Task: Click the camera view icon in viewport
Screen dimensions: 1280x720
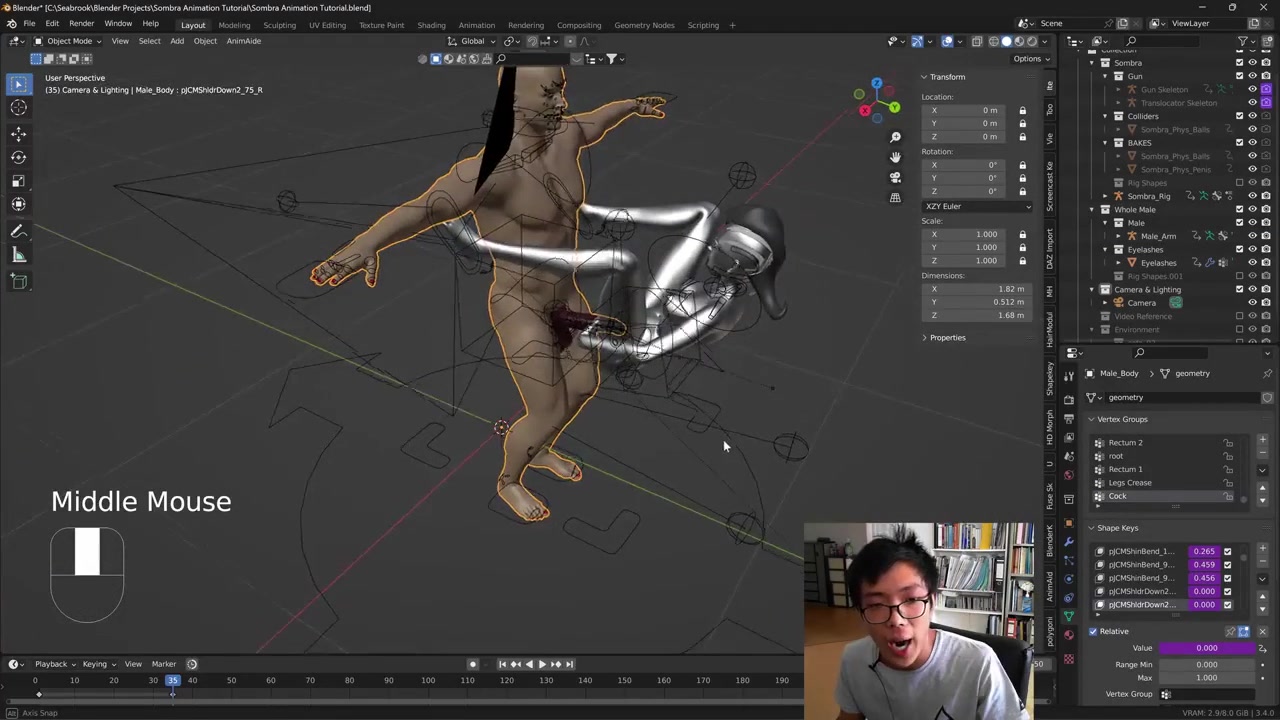Action: pos(895,177)
